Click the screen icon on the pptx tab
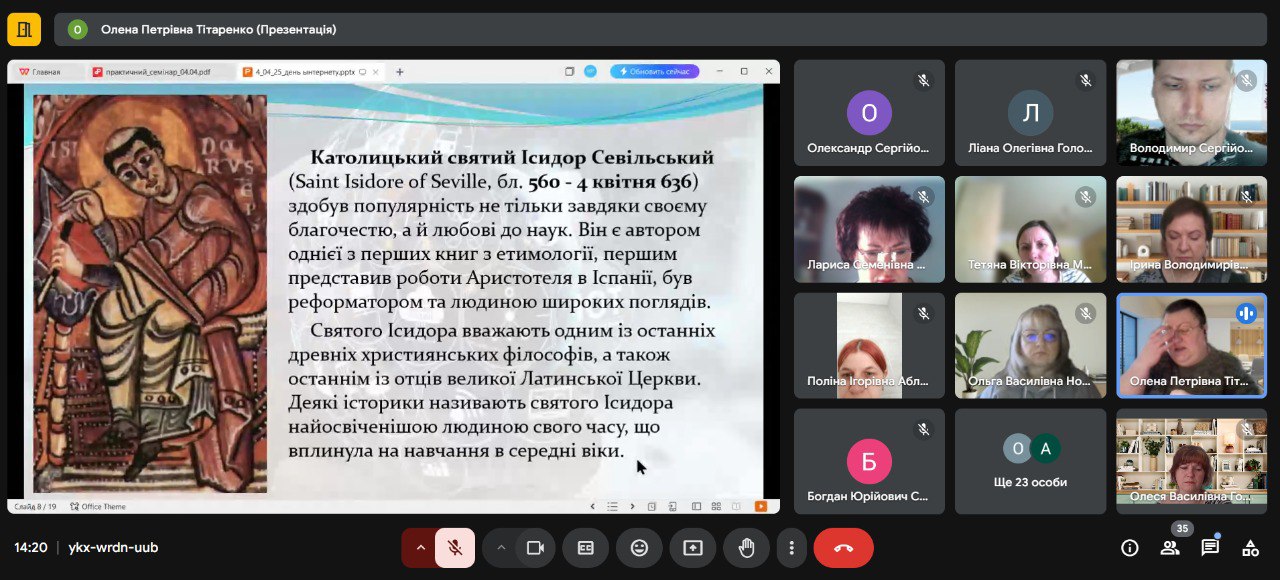This screenshot has width=1280, height=580. (363, 72)
